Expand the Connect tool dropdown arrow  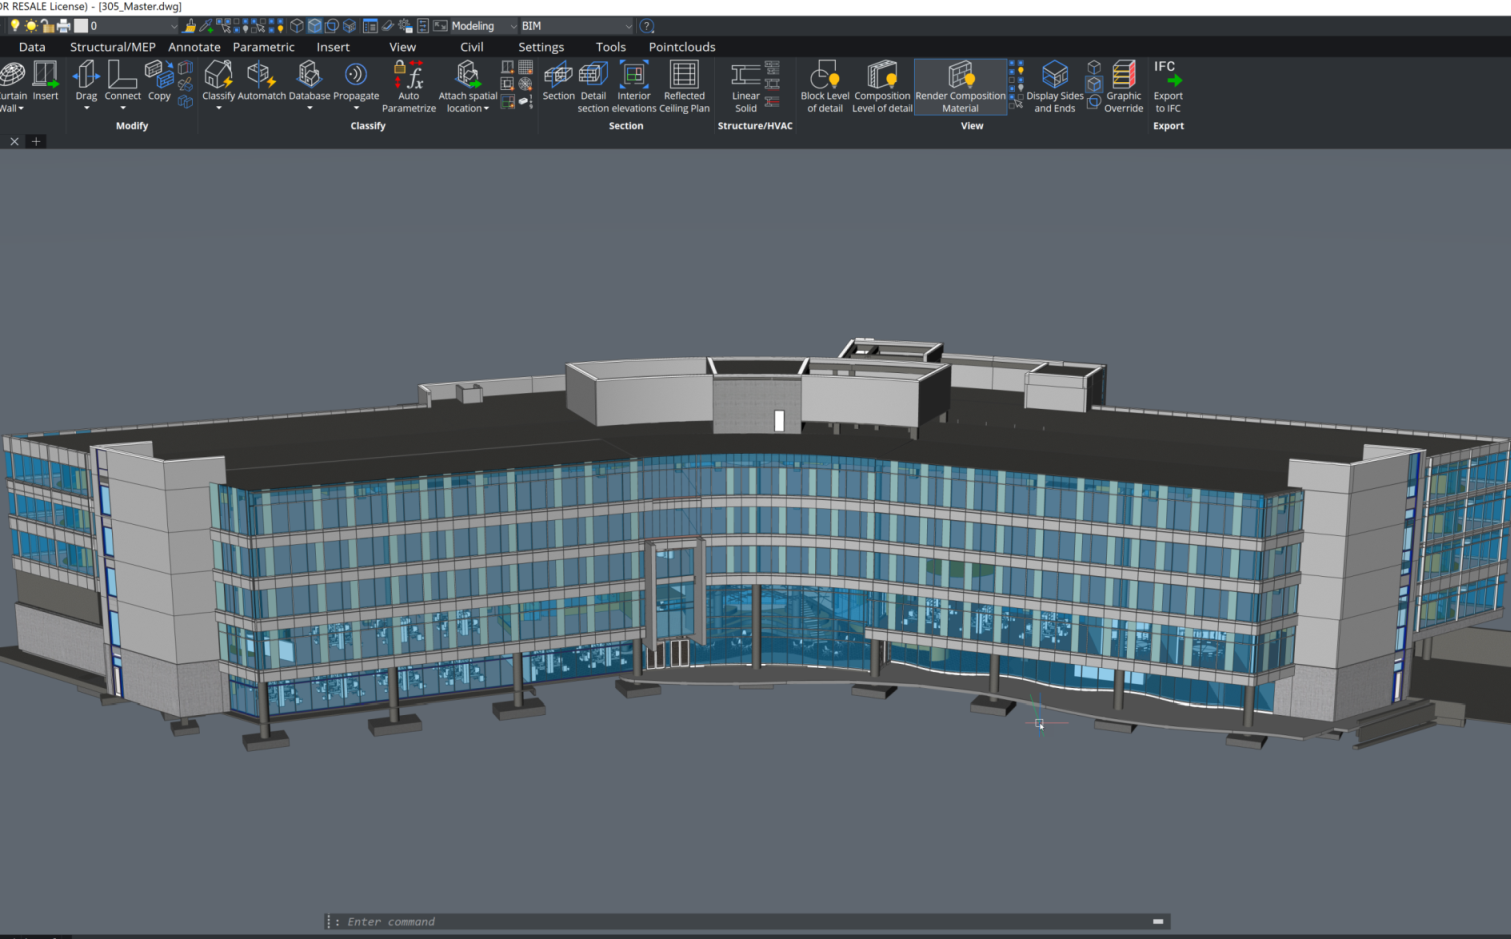pos(123,108)
